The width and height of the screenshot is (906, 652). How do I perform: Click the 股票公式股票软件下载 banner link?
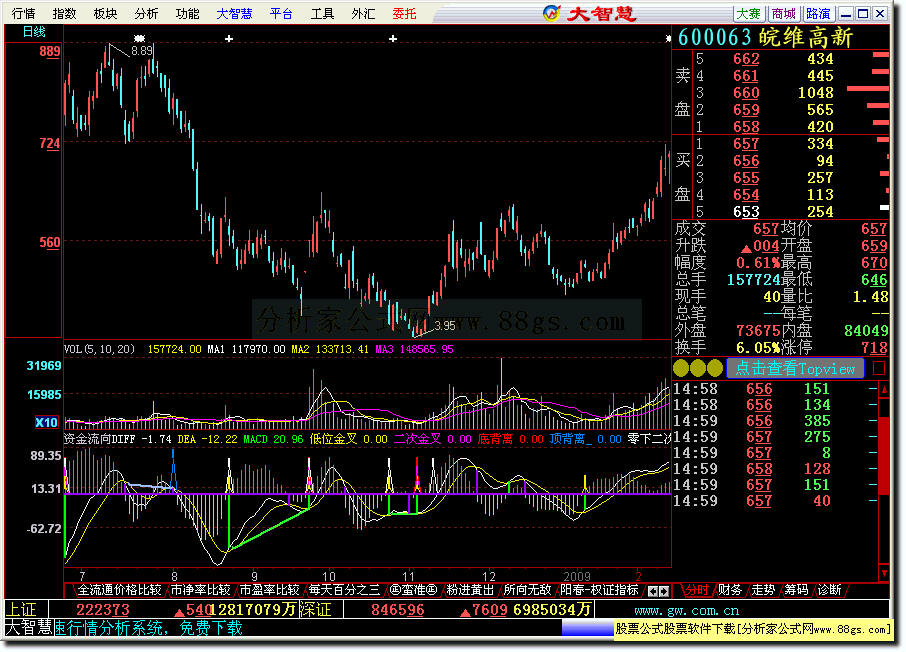(752, 628)
